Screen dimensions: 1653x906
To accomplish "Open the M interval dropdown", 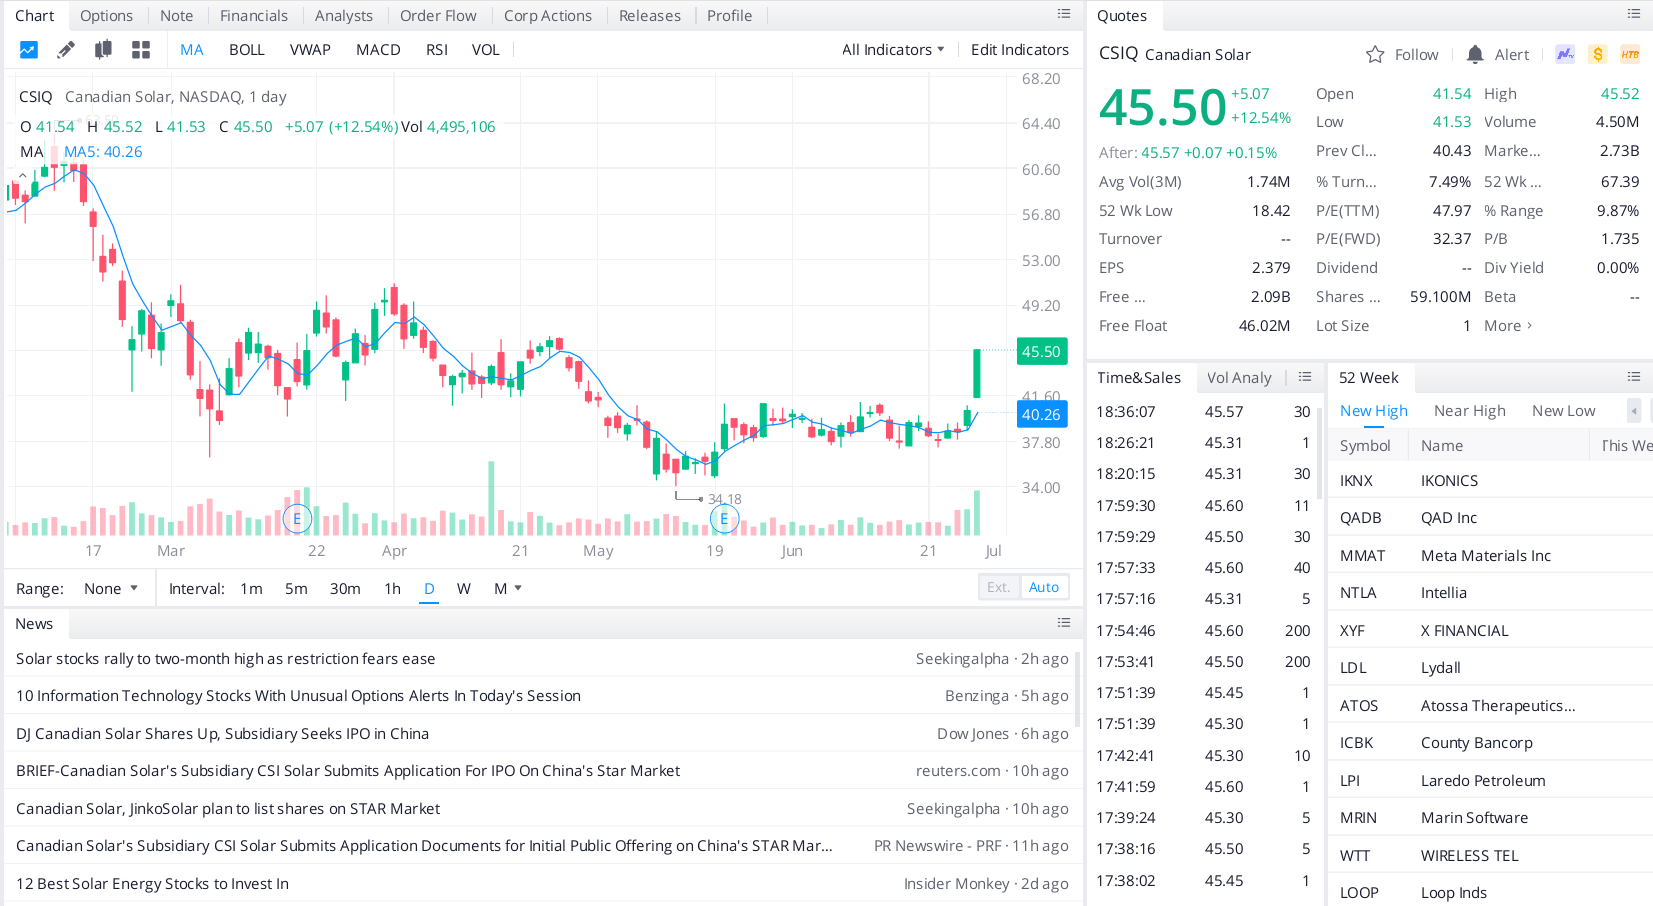I will 508,588.
